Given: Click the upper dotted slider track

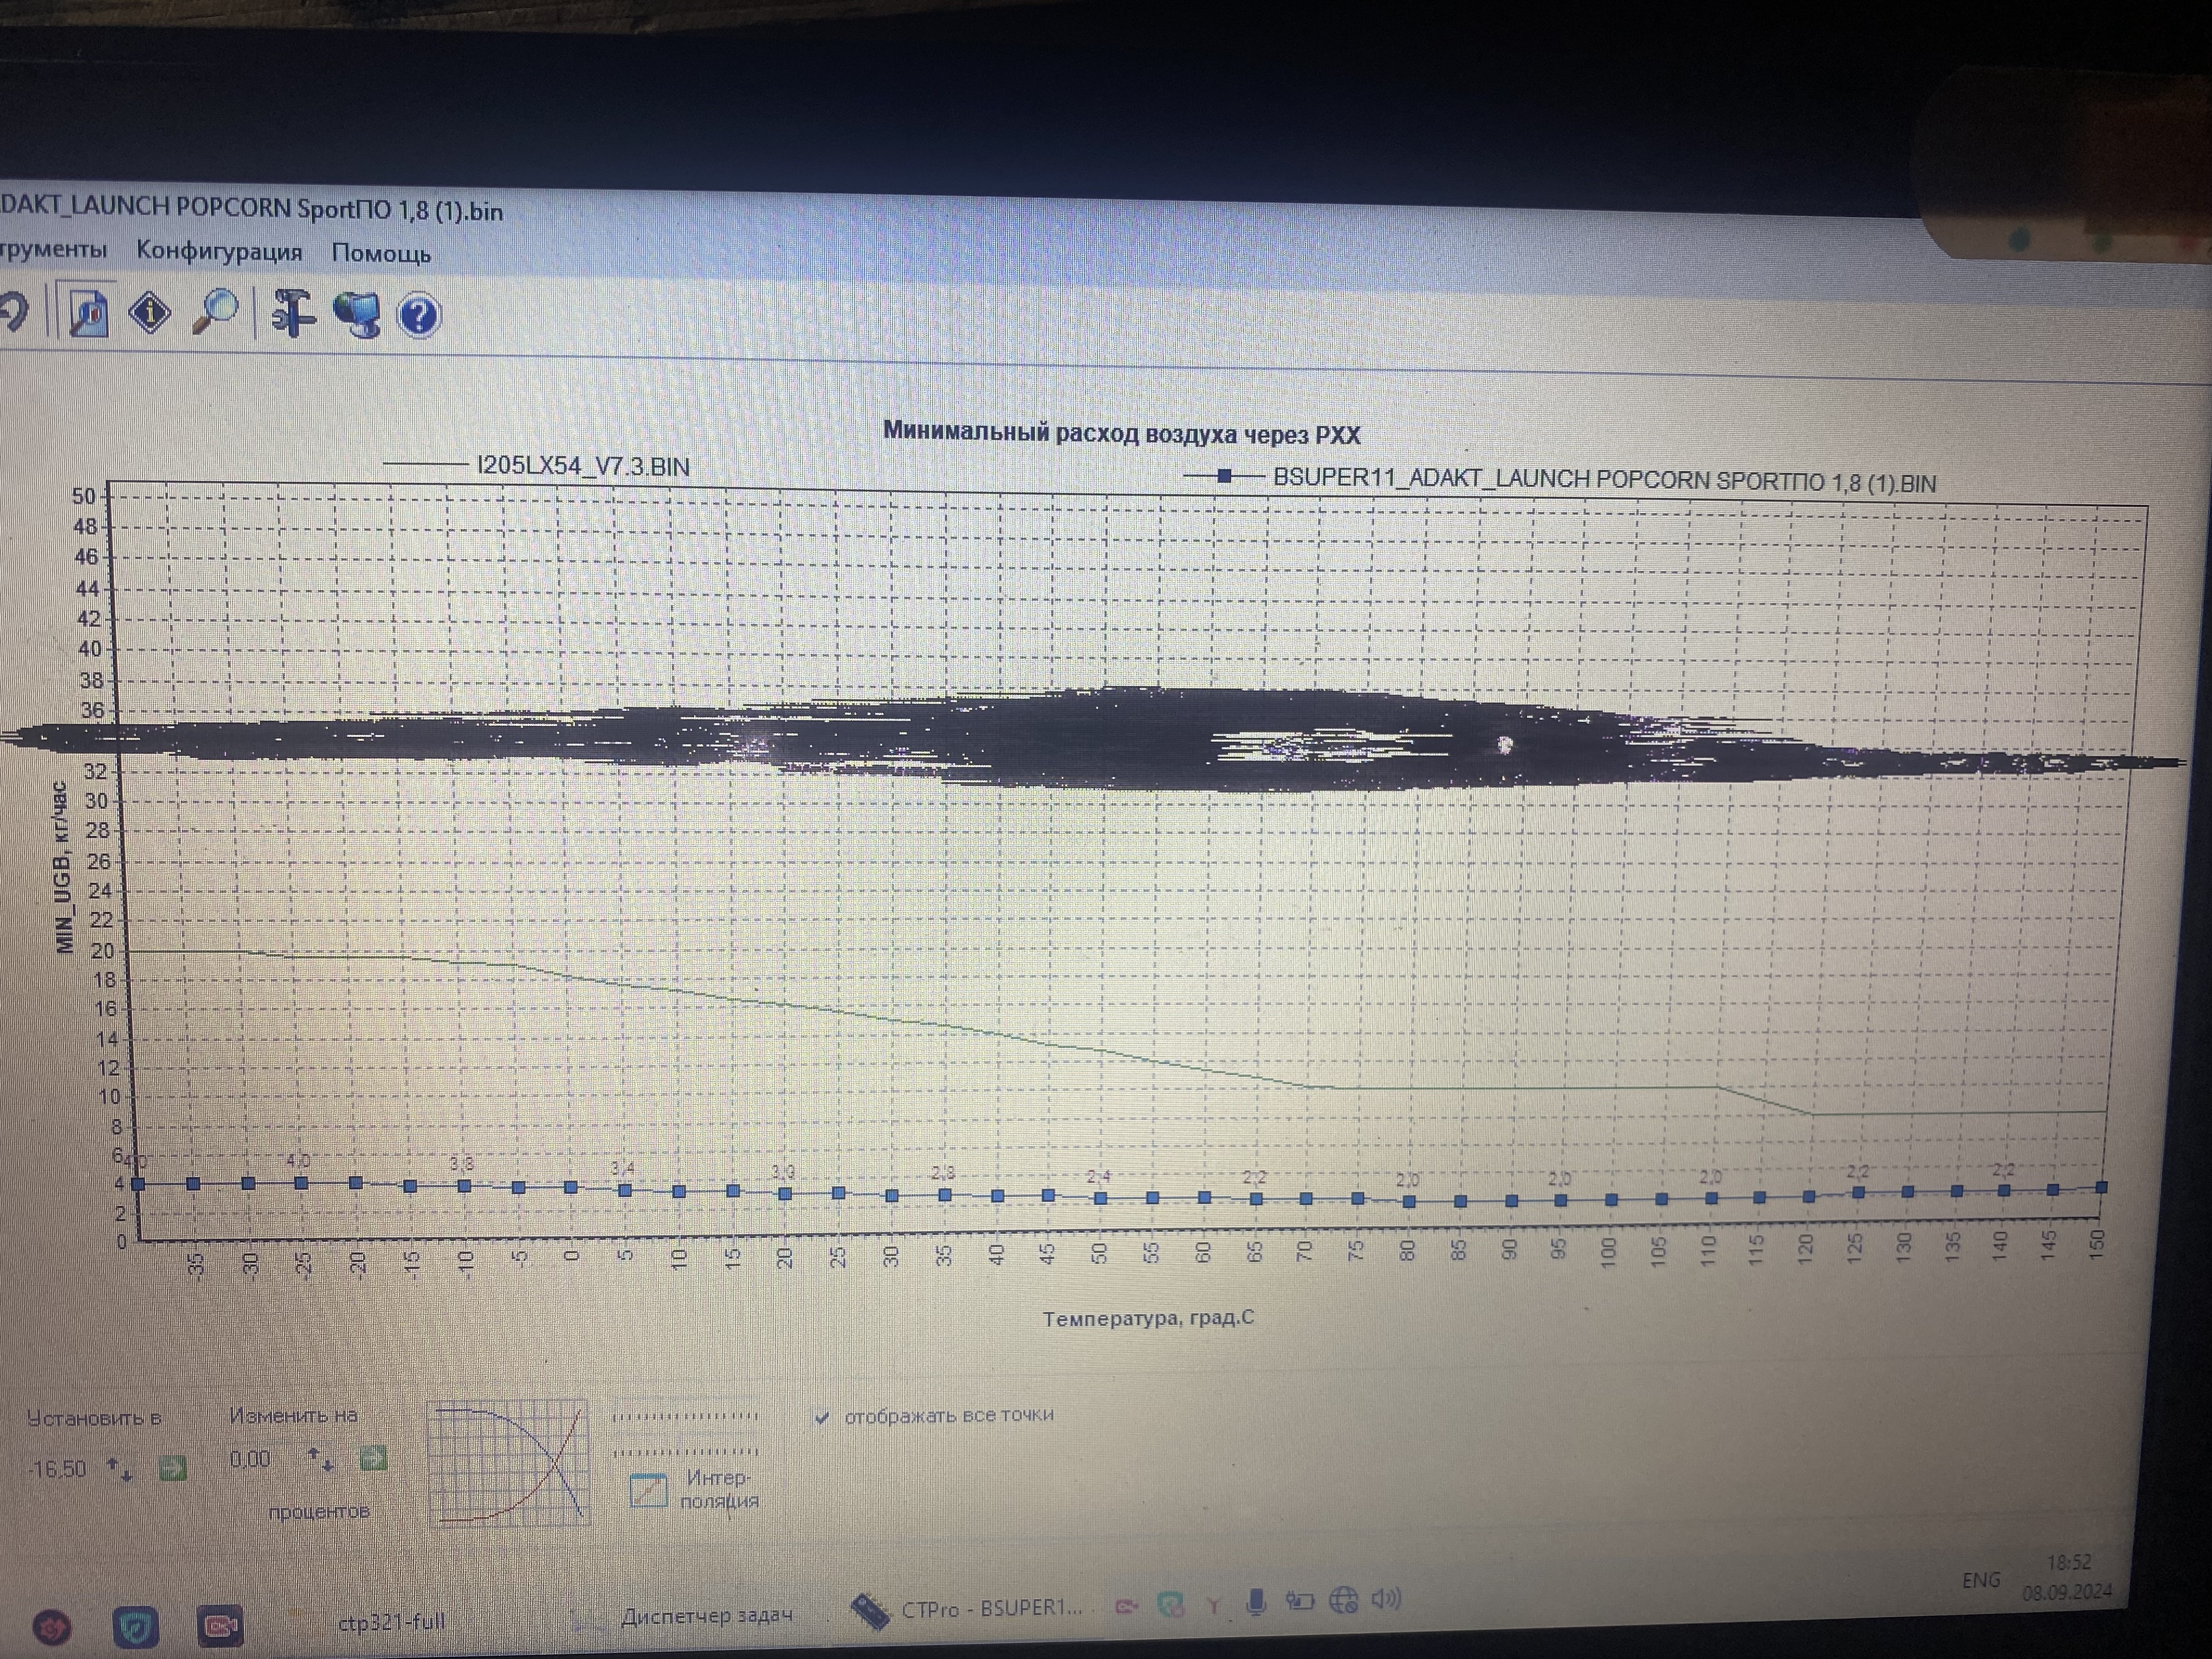Looking at the screenshot, I should pos(685,1416).
